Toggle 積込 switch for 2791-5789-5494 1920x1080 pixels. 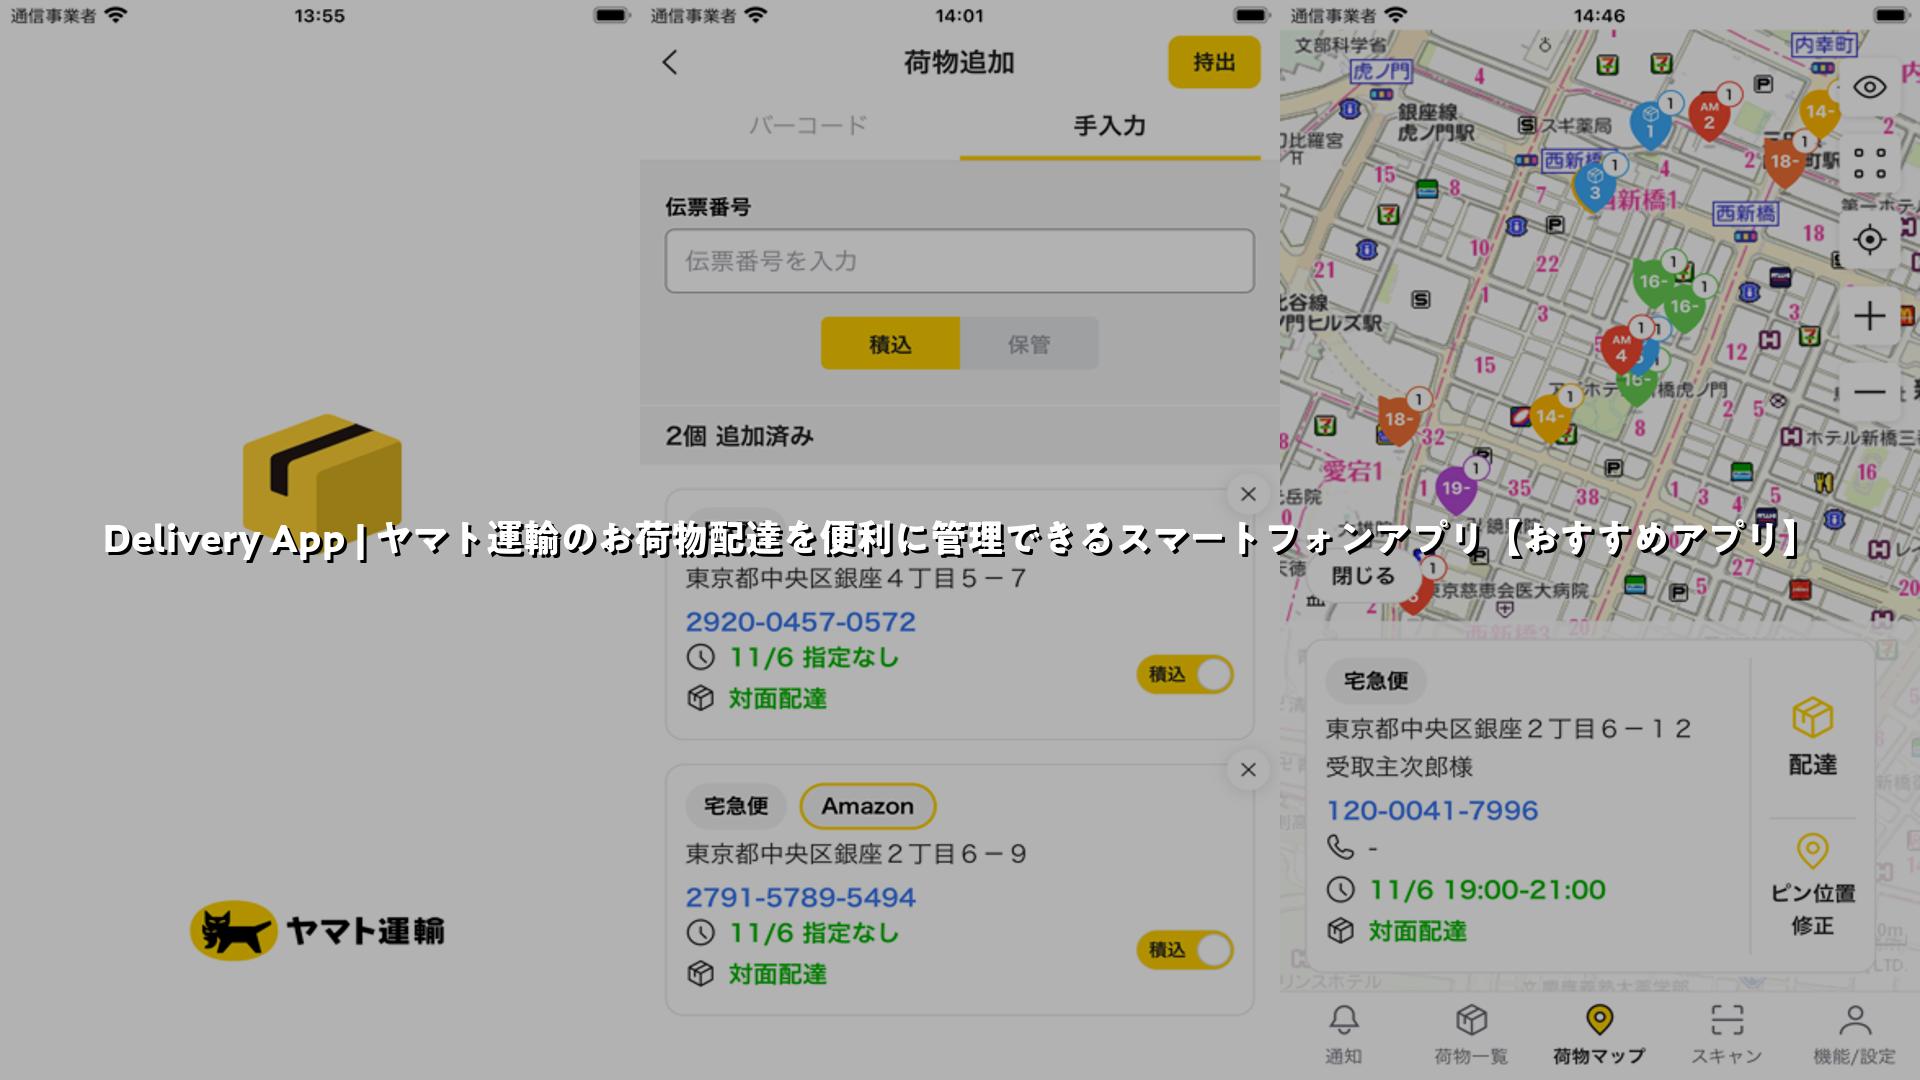(1185, 950)
